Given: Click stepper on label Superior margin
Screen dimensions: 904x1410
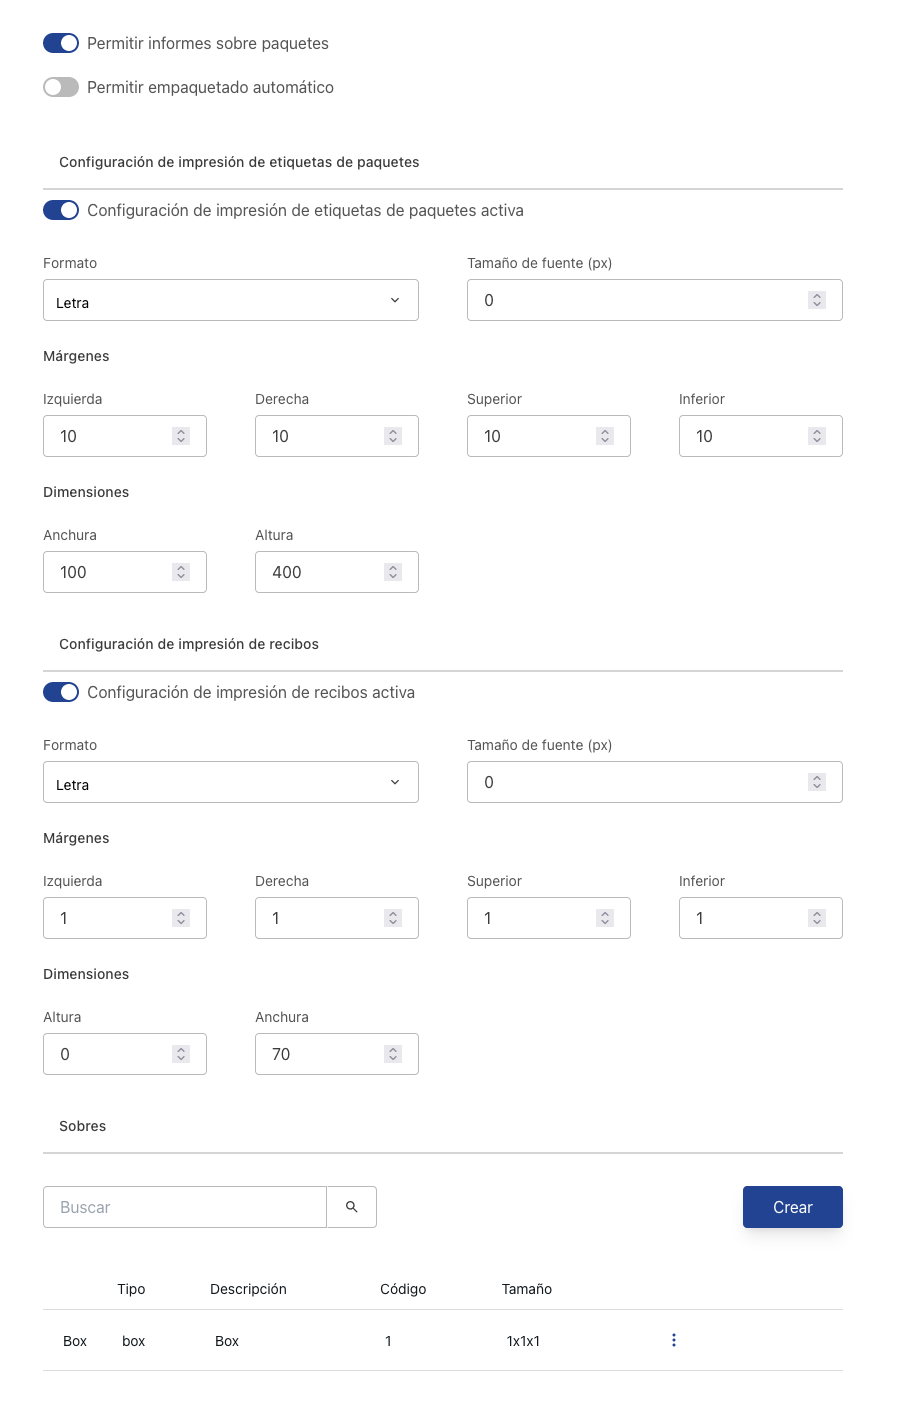Looking at the screenshot, I should (605, 436).
